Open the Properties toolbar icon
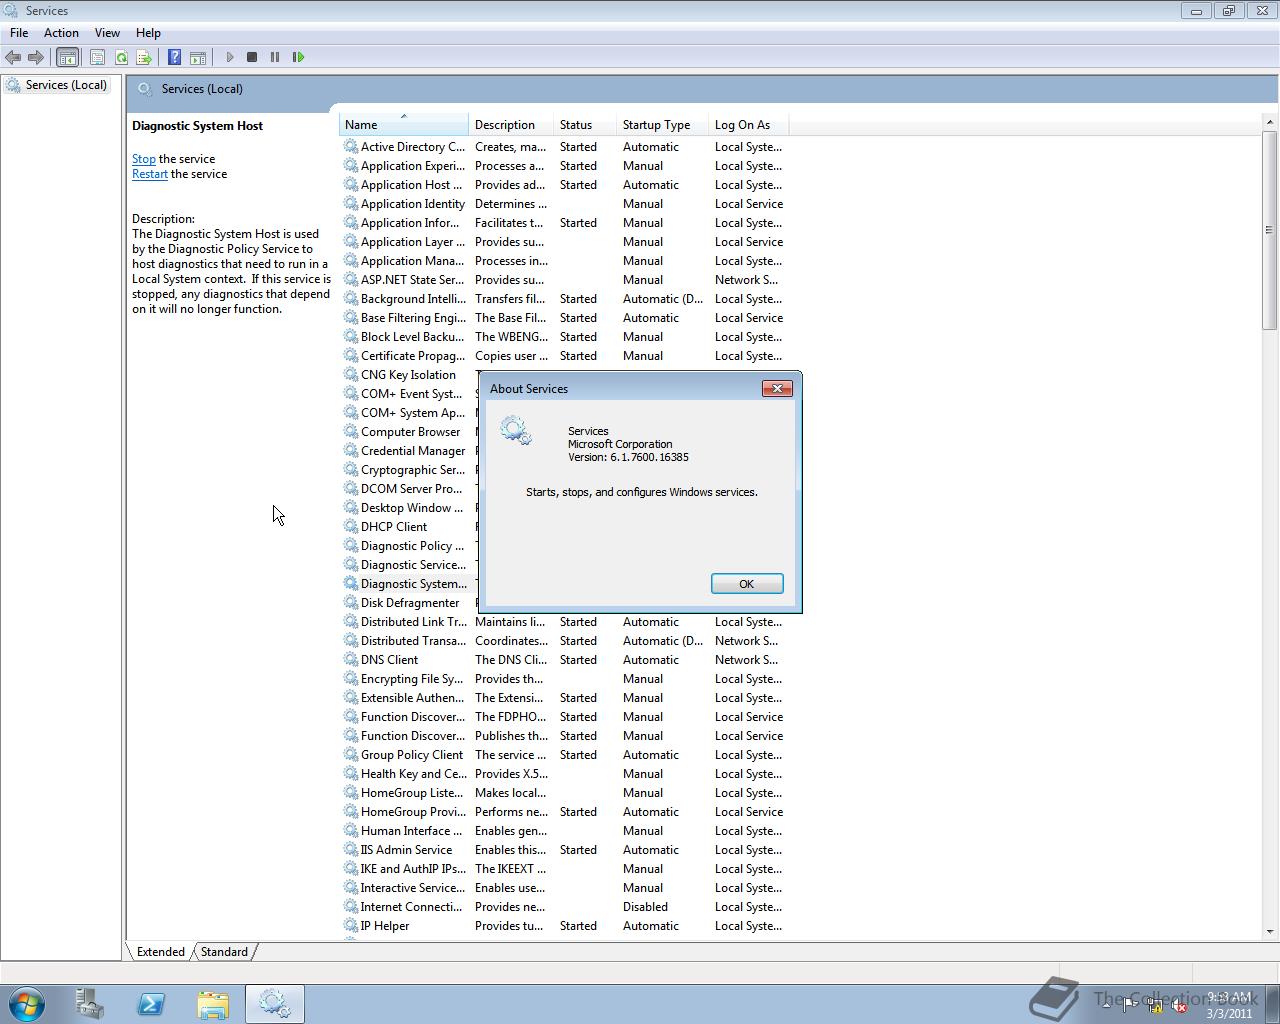The image size is (1280, 1024). (x=97, y=57)
